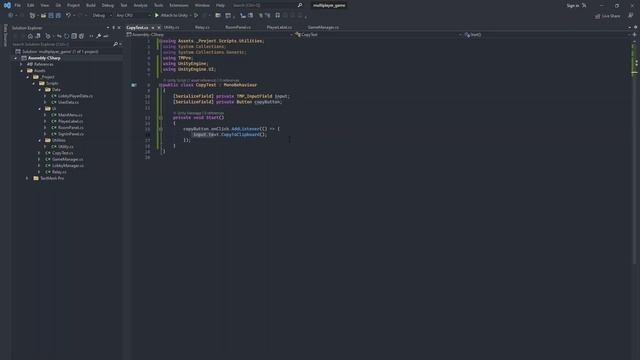
Task: Select SignInPanel.cs in Solution Explorer
Action: [71, 134]
